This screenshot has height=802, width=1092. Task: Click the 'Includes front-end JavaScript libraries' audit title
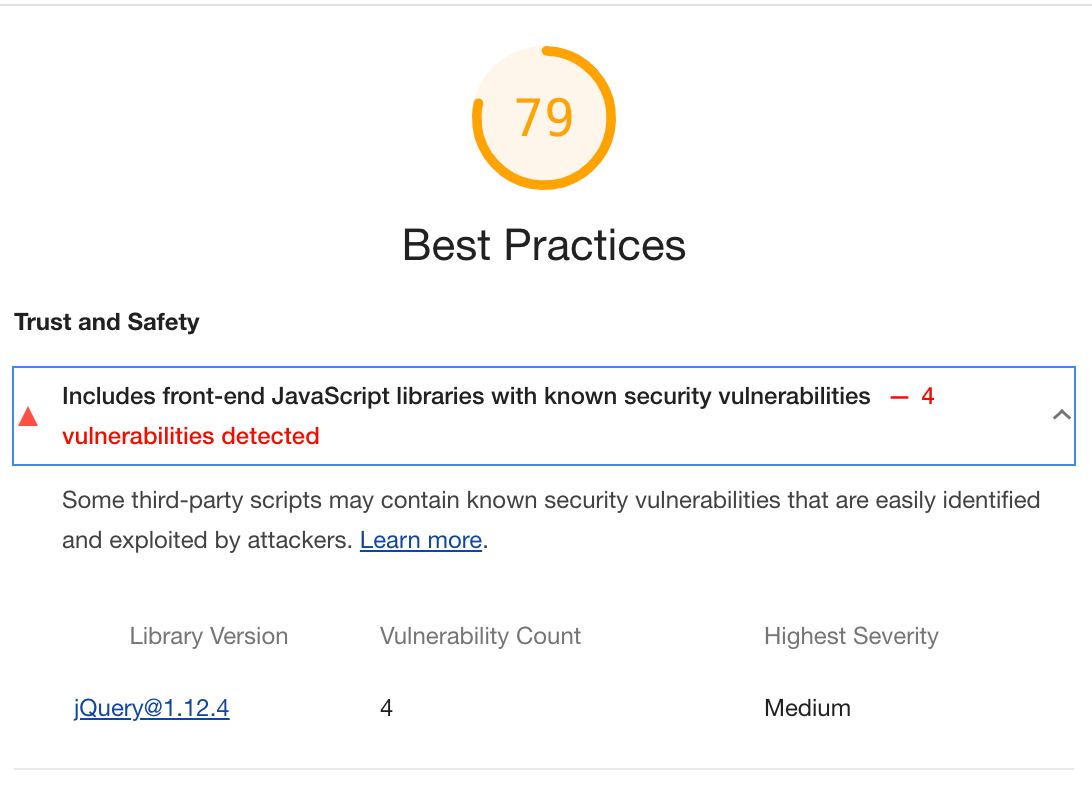(x=466, y=396)
